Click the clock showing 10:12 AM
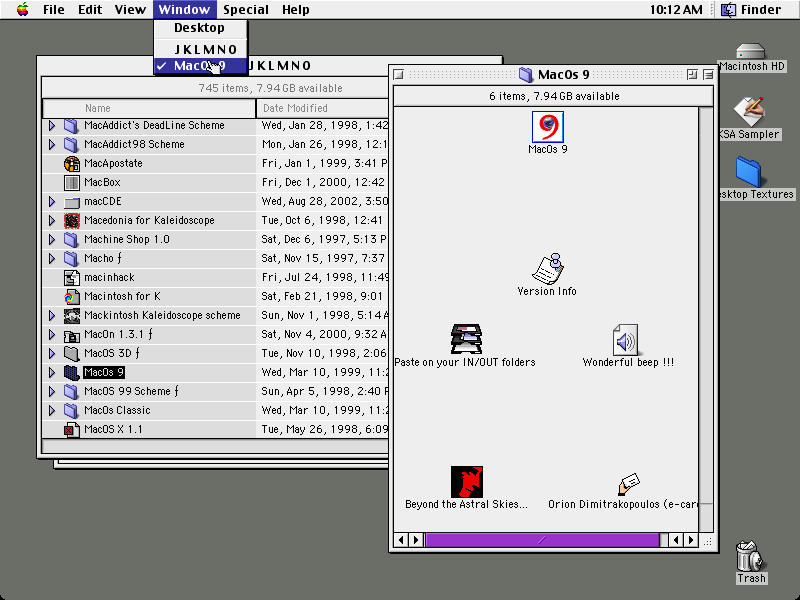800x600 pixels. (x=676, y=10)
